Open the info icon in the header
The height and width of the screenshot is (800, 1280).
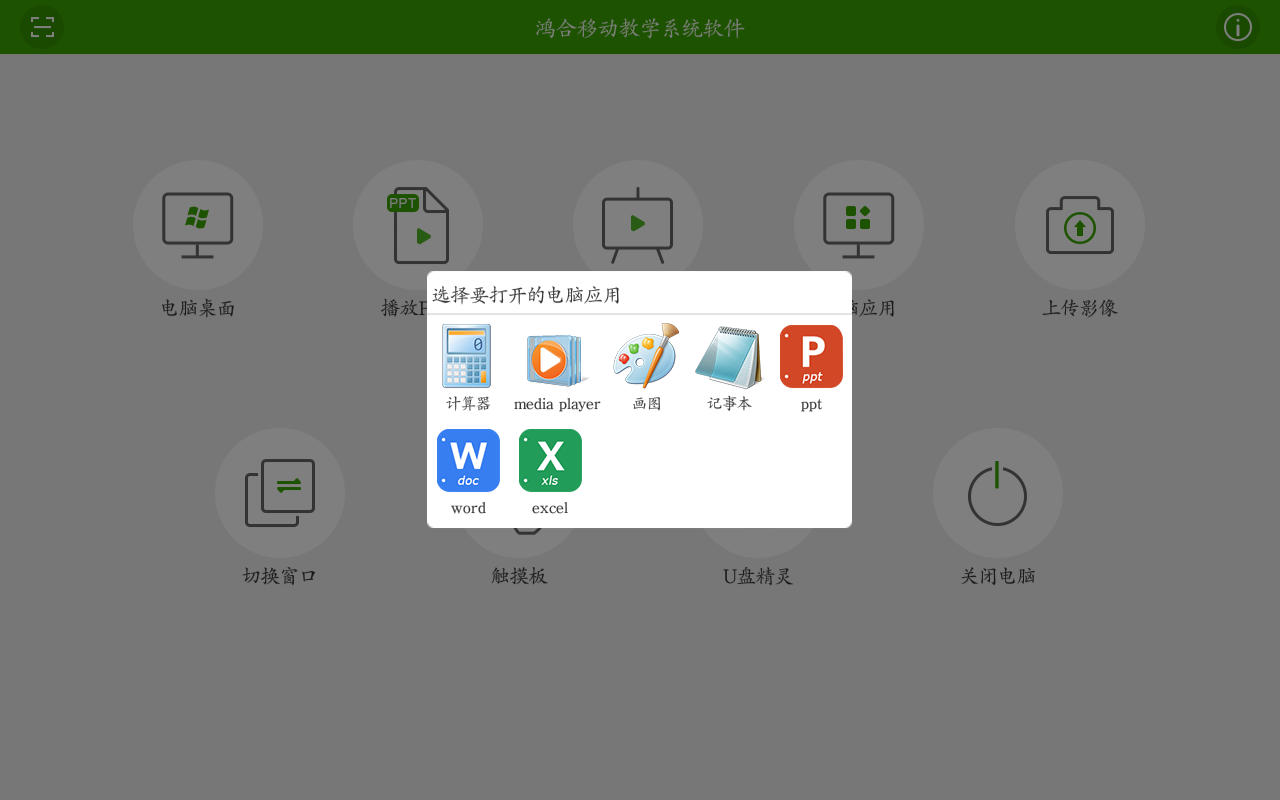pos(1238,27)
